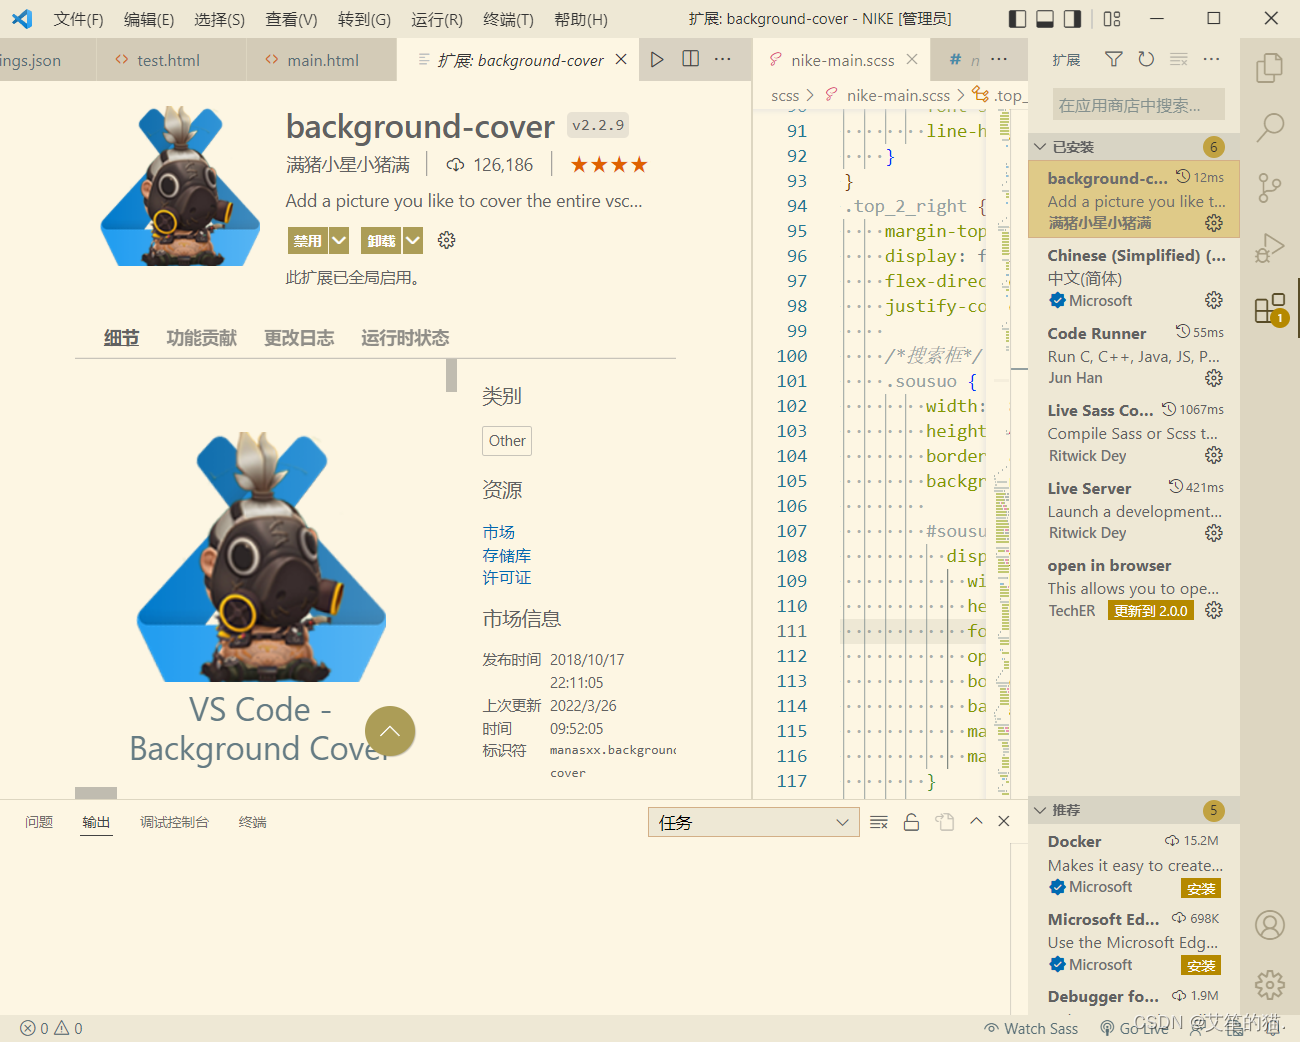Click the nike-main.scss breadcrumb item

click(898, 96)
